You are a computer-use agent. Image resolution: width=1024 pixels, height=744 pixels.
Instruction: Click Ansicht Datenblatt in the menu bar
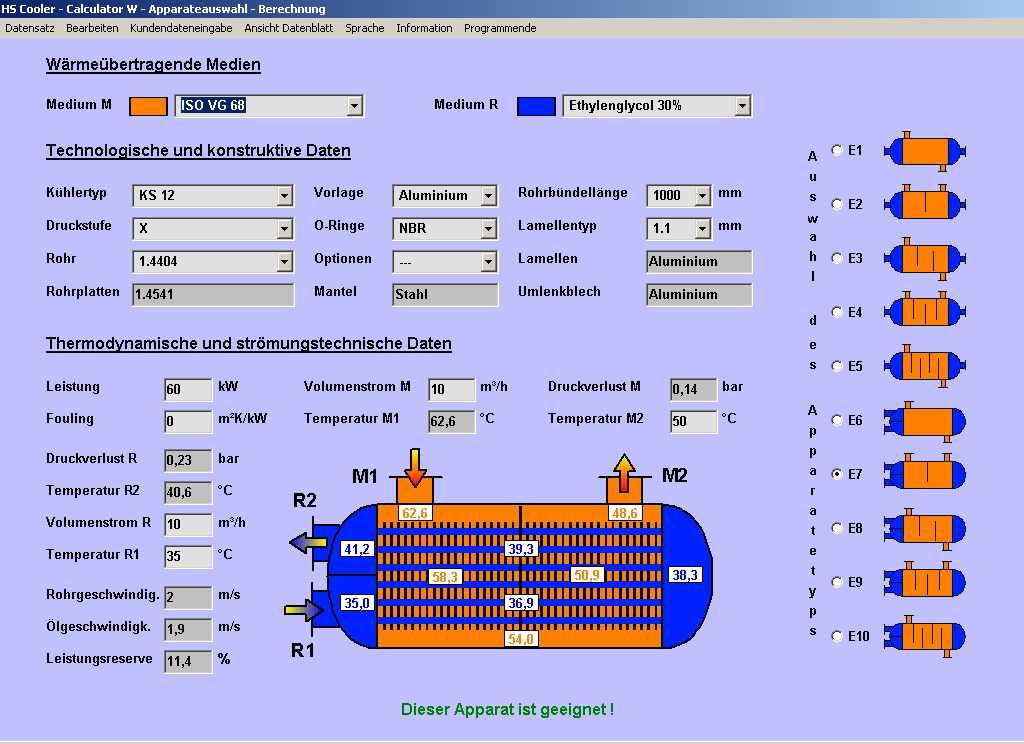click(289, 28)
